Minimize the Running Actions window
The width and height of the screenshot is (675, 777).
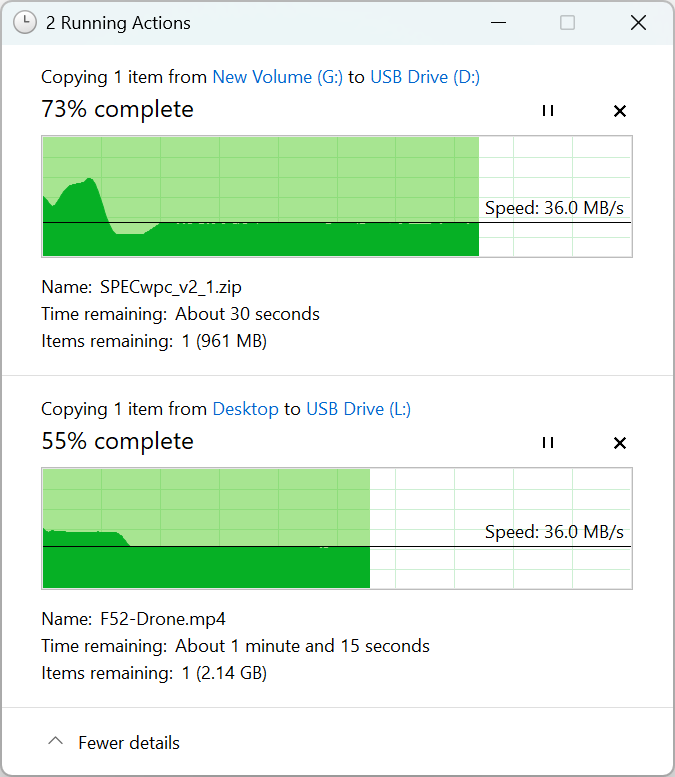point(496,22)
